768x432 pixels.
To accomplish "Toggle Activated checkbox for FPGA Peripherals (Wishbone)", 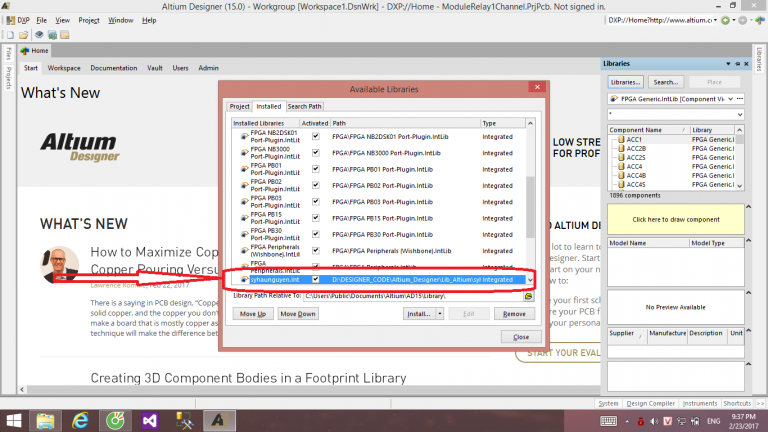I will (316, 250).
